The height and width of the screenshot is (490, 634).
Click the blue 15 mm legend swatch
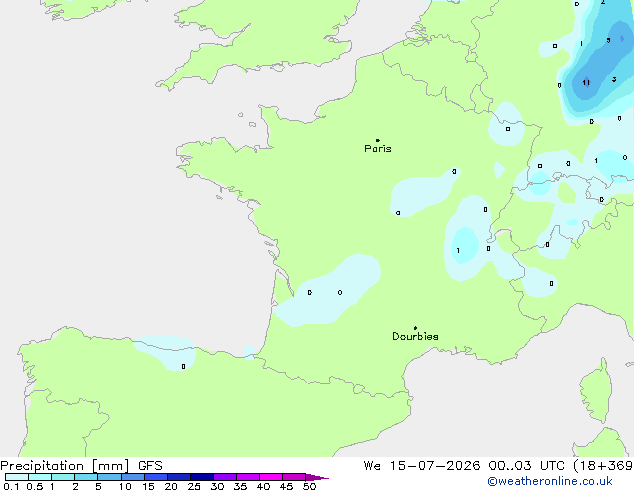coord(156,477)
